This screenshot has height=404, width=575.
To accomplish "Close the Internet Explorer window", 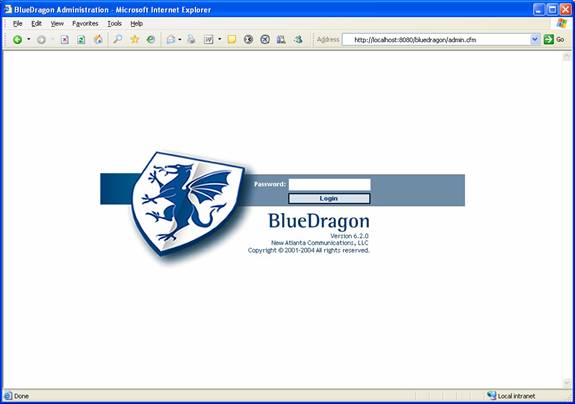I will [x=565, y=10].
